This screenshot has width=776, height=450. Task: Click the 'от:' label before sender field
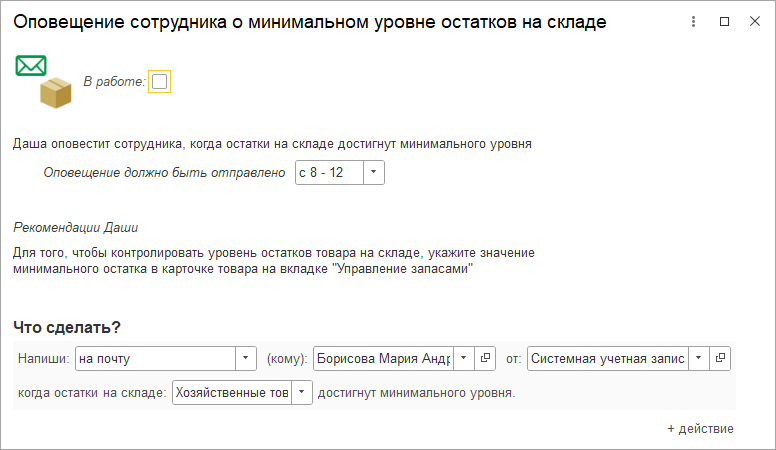tap(514, 359)
